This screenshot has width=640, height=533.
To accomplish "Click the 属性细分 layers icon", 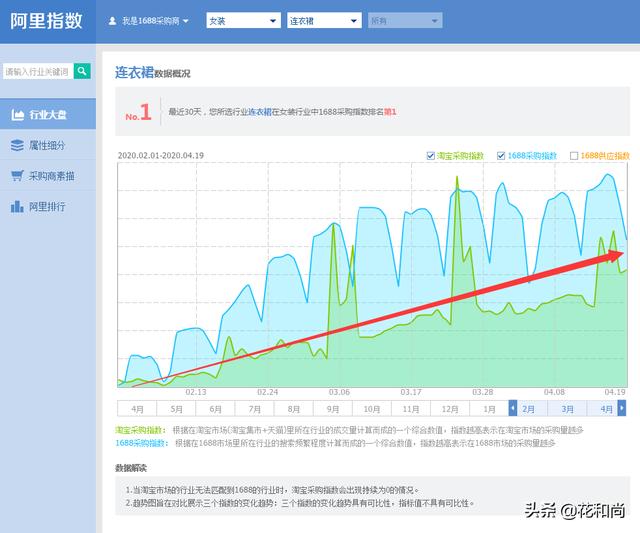I will click(x=17, y=145).
